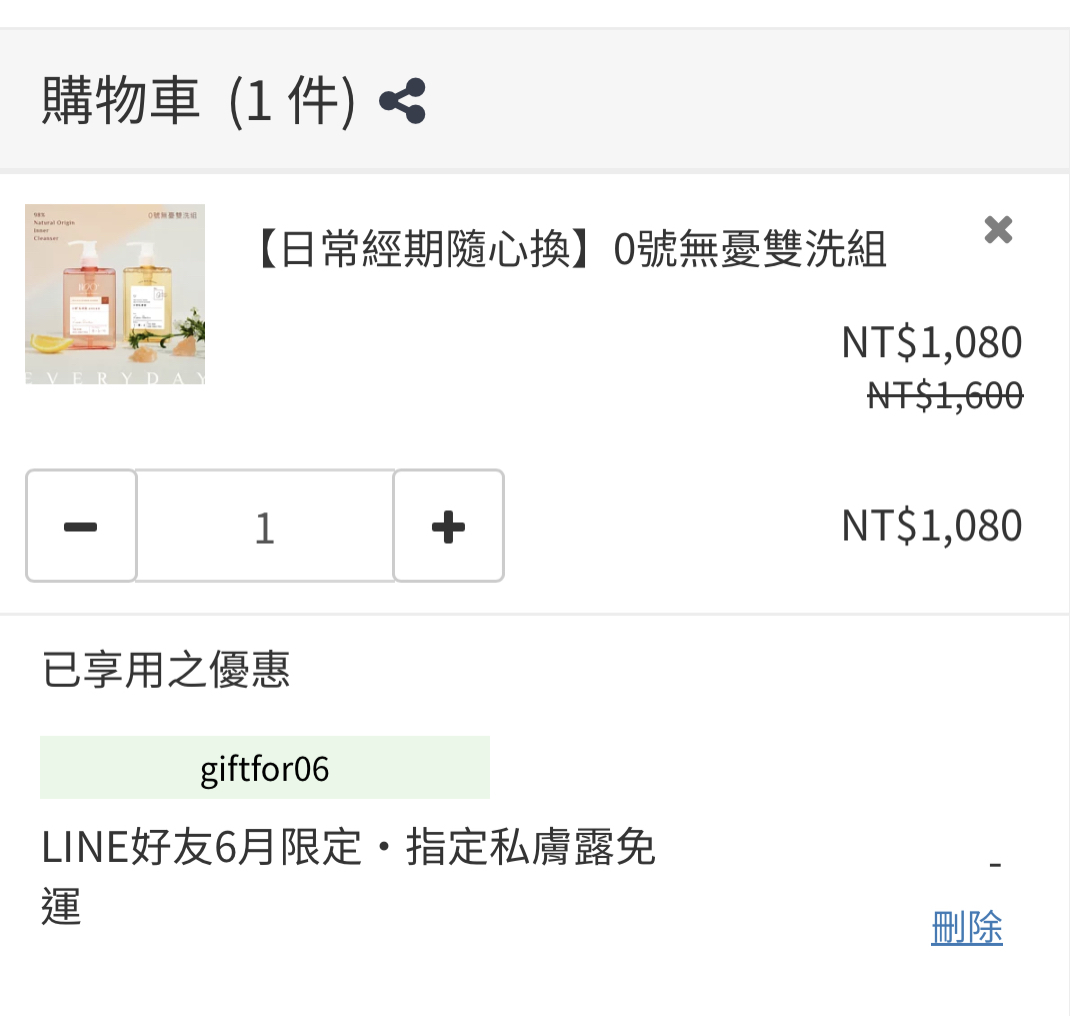Click the share cart icon
Image resolution: width=1070 pixels, height=1016 pixels.
[x=403, y=101]
